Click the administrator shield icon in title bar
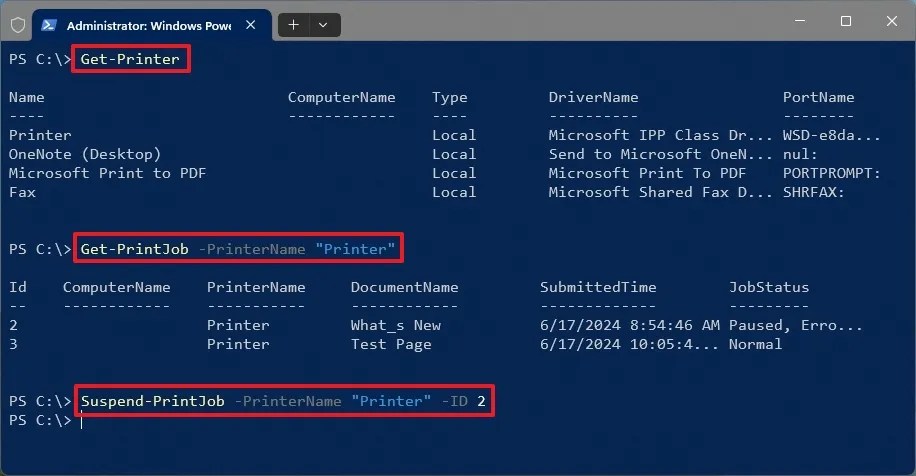916x476 pixels. click(18, 25)
